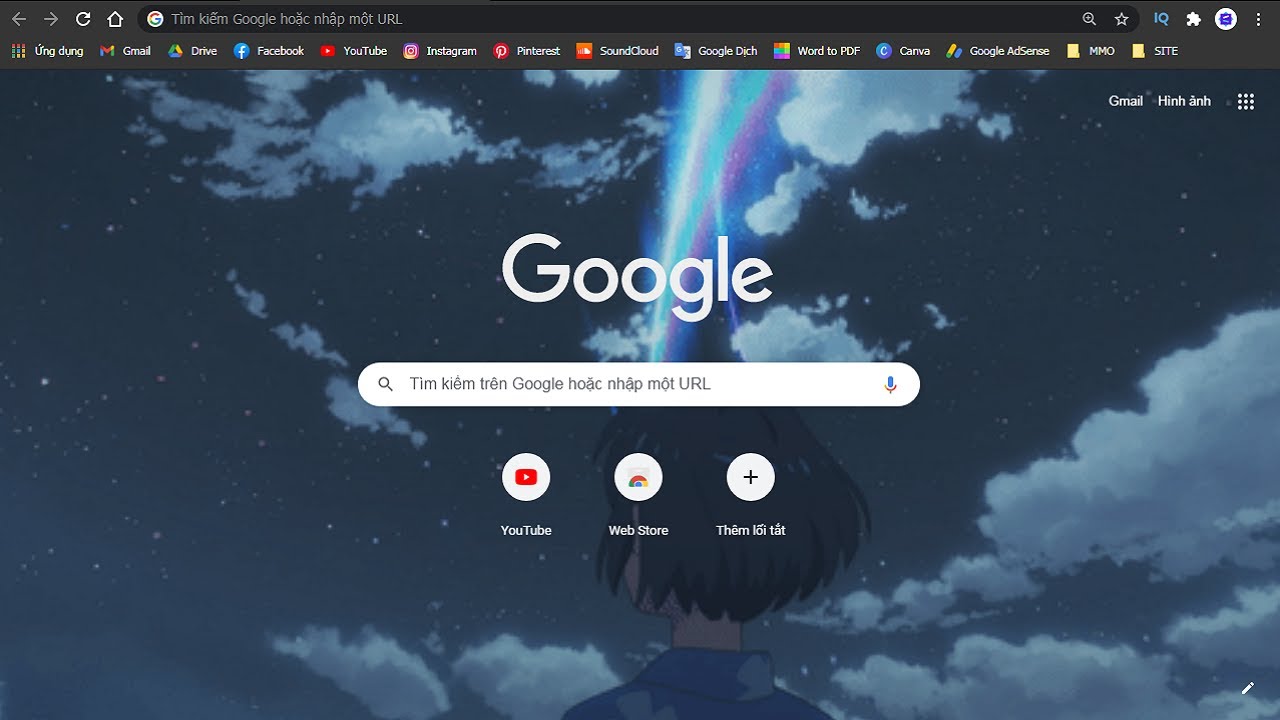Open the SoundCloud bookmark
Image resolution: width=1280 pixels, height=720 pixels.
[x=617, y=51]
